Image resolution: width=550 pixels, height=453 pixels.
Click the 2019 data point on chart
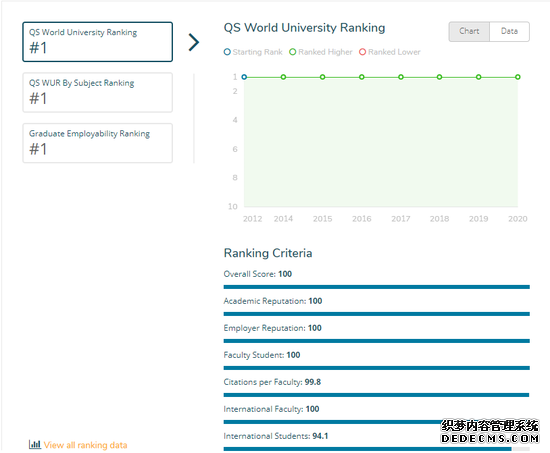pyautogui.click(x=478, y=77)
